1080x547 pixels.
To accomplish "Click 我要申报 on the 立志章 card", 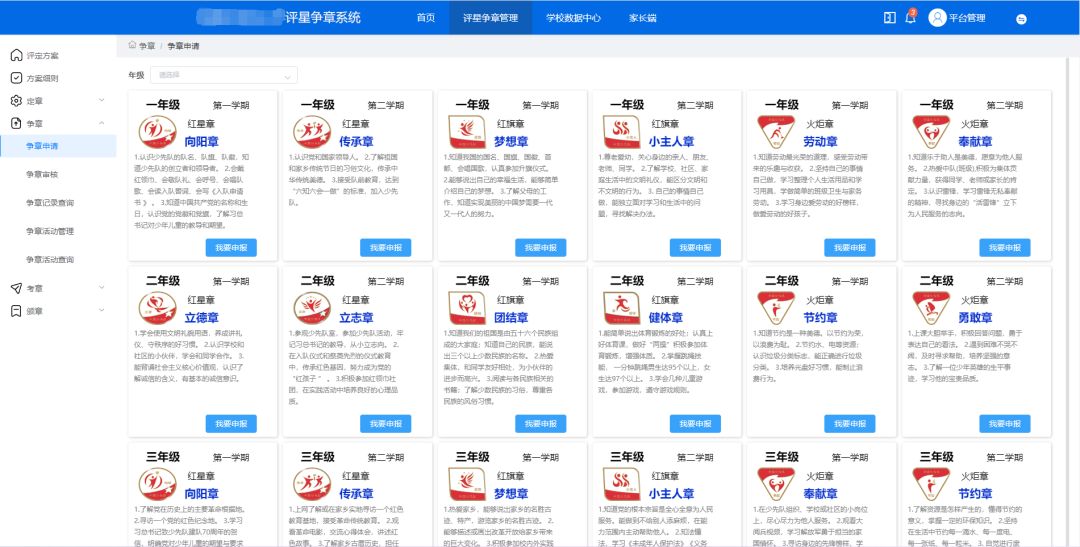I will coord(386,424).
